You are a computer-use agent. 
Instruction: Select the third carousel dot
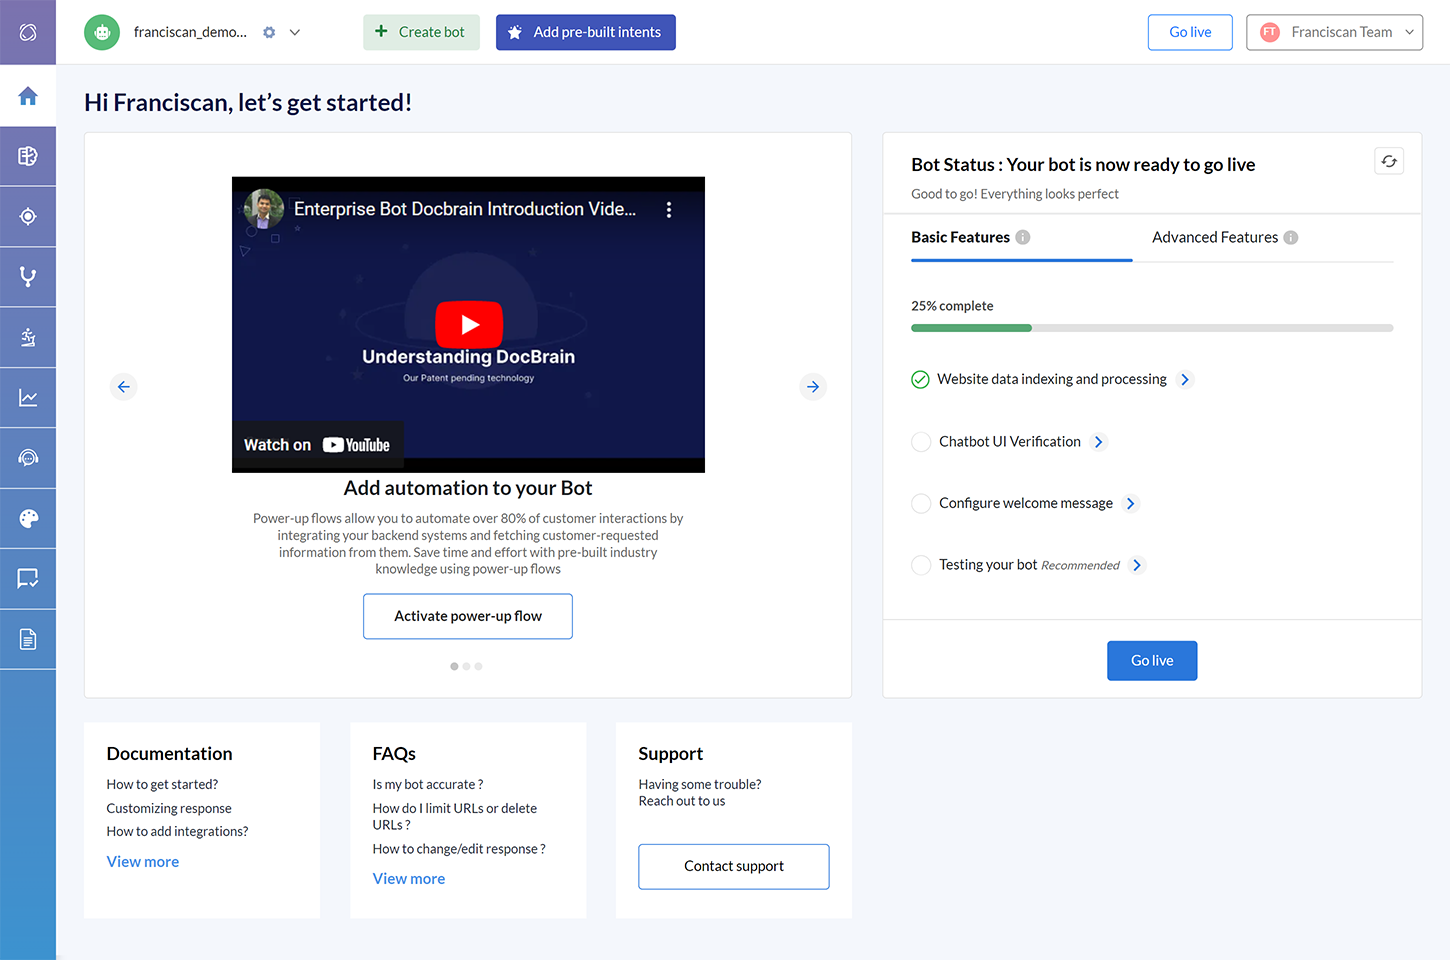pos(478,666)
